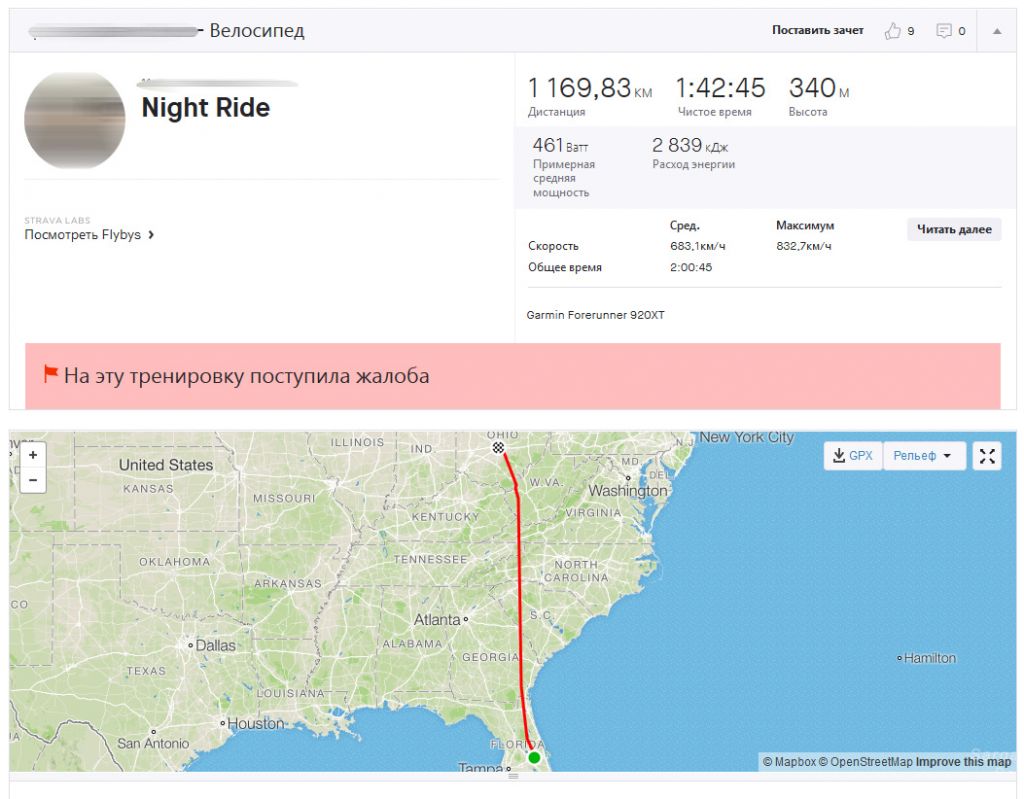This screenshot has width=1024, height=799.
Task: Open the OpenStreetMap attribution link
Action: [x=865, y=762]
